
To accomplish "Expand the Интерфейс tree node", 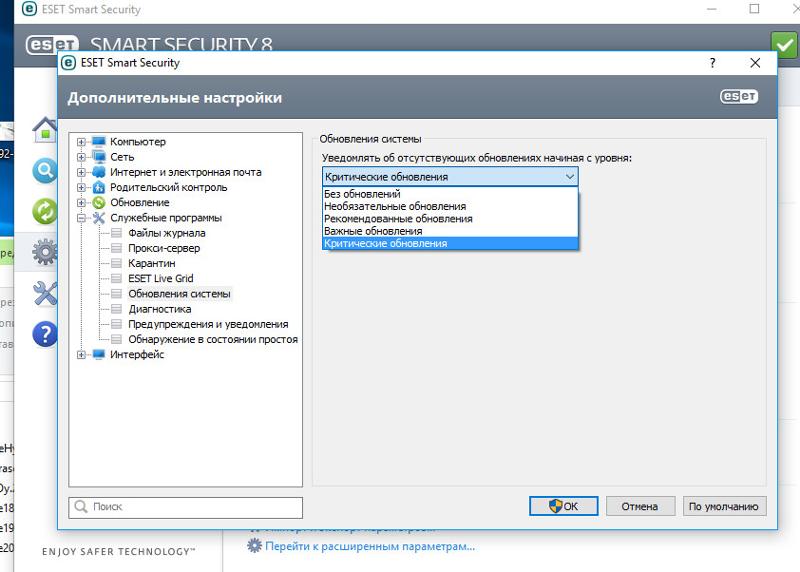I will [x=81, y=354].
